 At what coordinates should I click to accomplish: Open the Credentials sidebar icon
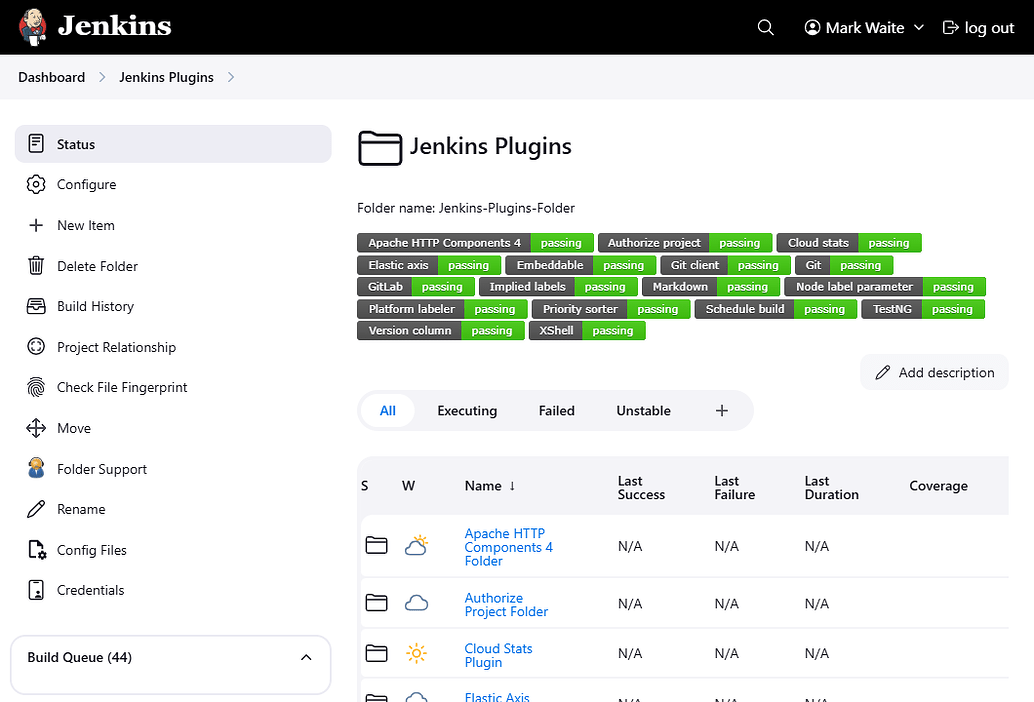coord(35,590)
